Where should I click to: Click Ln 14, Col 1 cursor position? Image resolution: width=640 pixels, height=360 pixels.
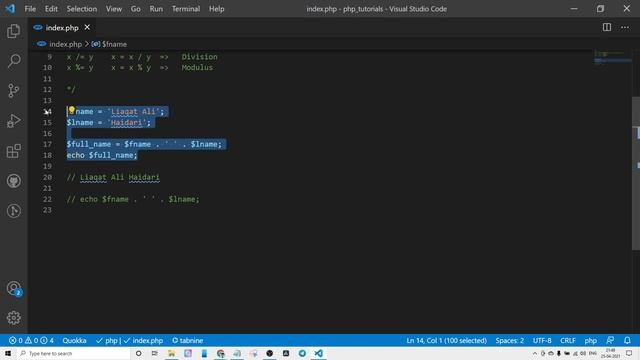(447, 340)
